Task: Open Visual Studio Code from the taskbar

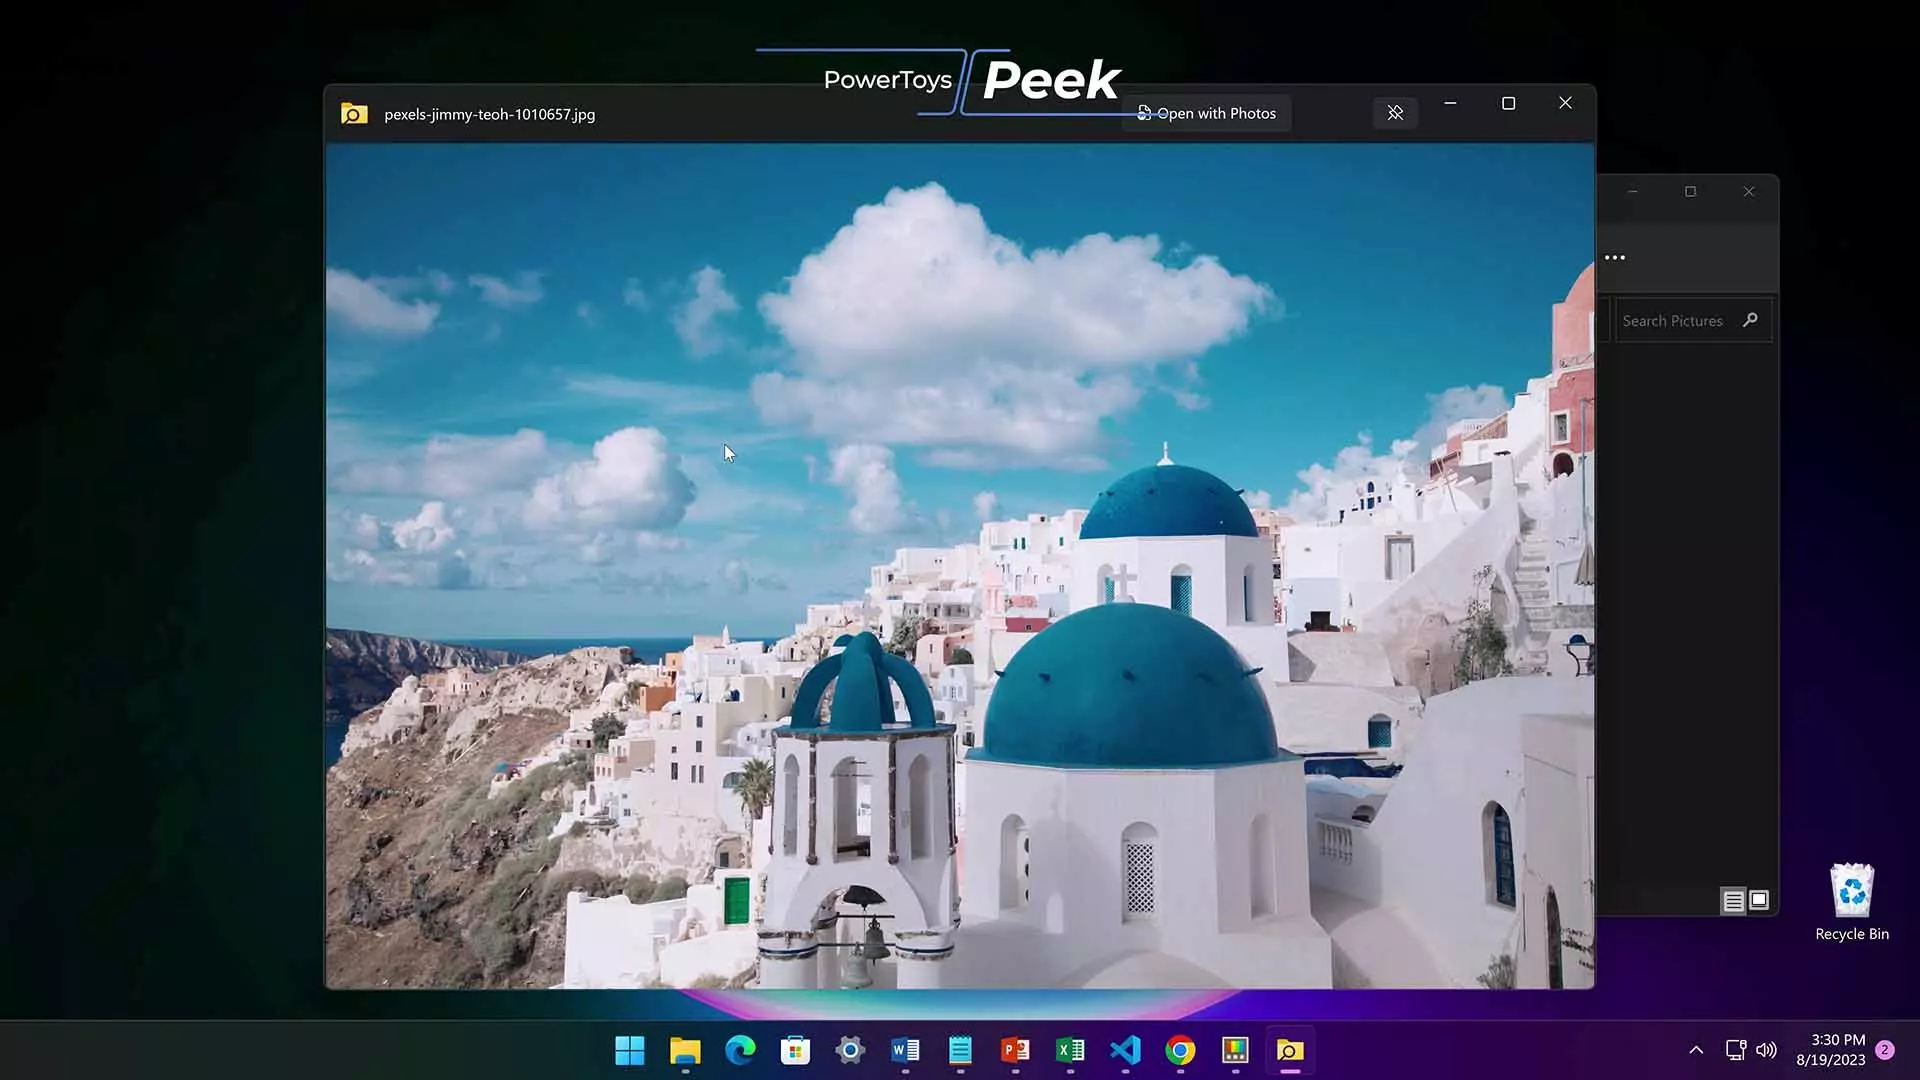Action: (x=1125, y=1050)
